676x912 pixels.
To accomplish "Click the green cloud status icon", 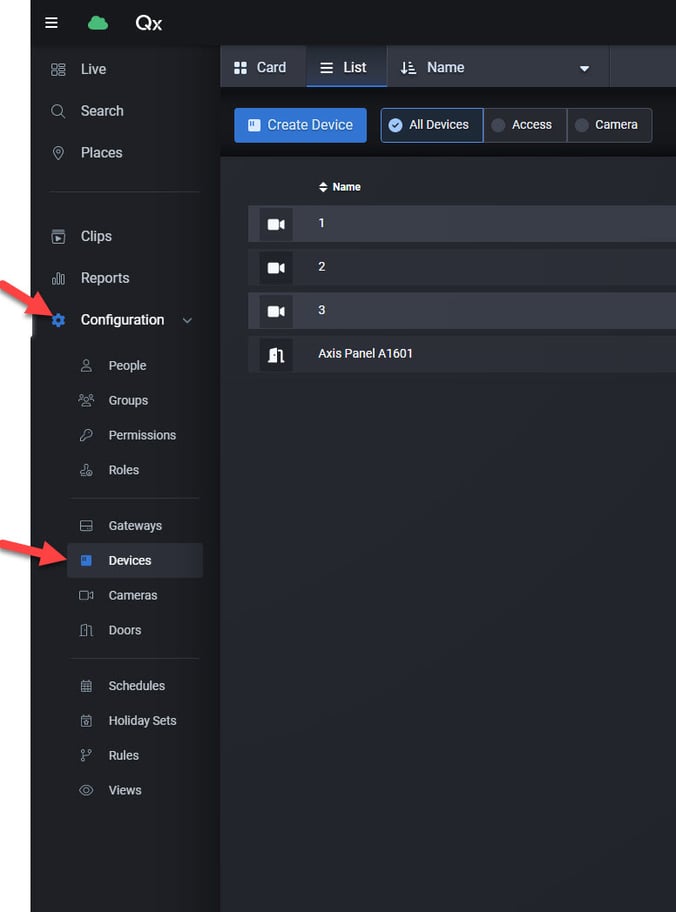I will coord(98,23).
